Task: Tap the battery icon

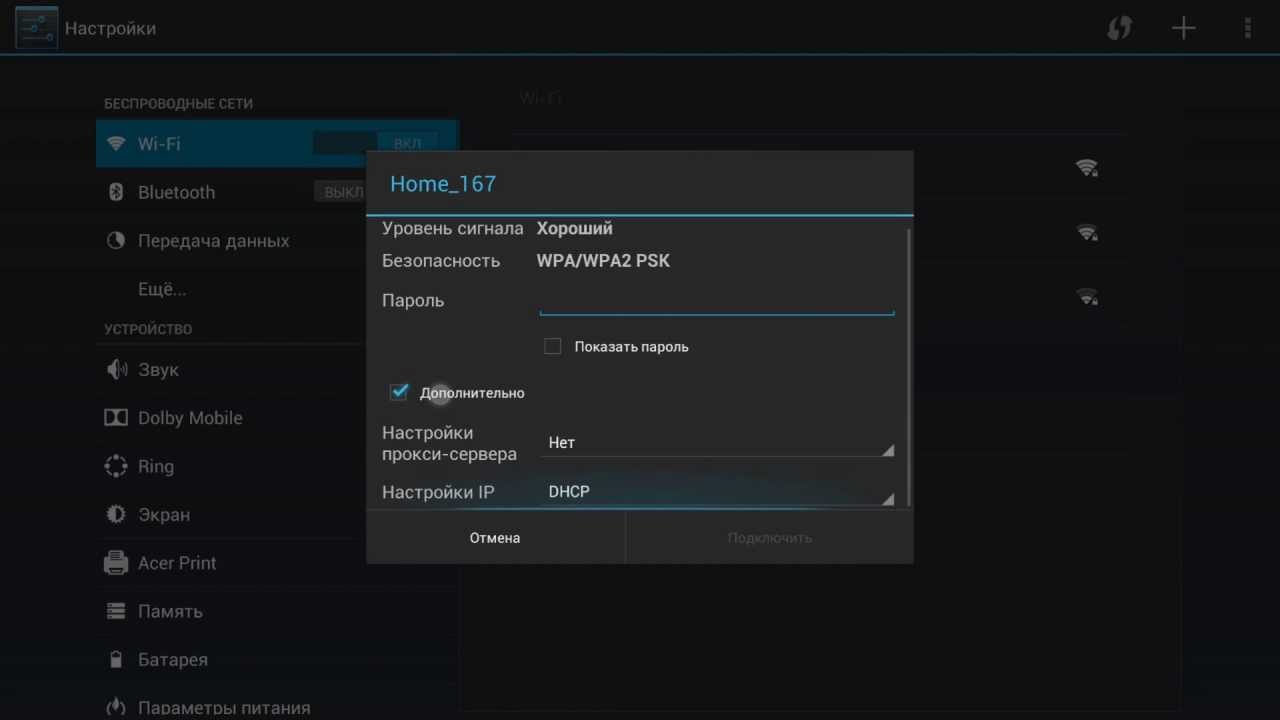Action: click(116, 659)
